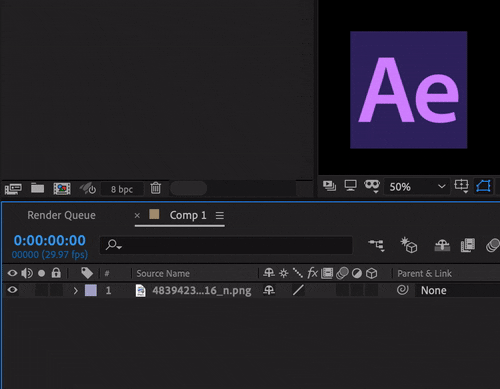Select the Comp 1 timeline tab

click(x=188, y=215)
